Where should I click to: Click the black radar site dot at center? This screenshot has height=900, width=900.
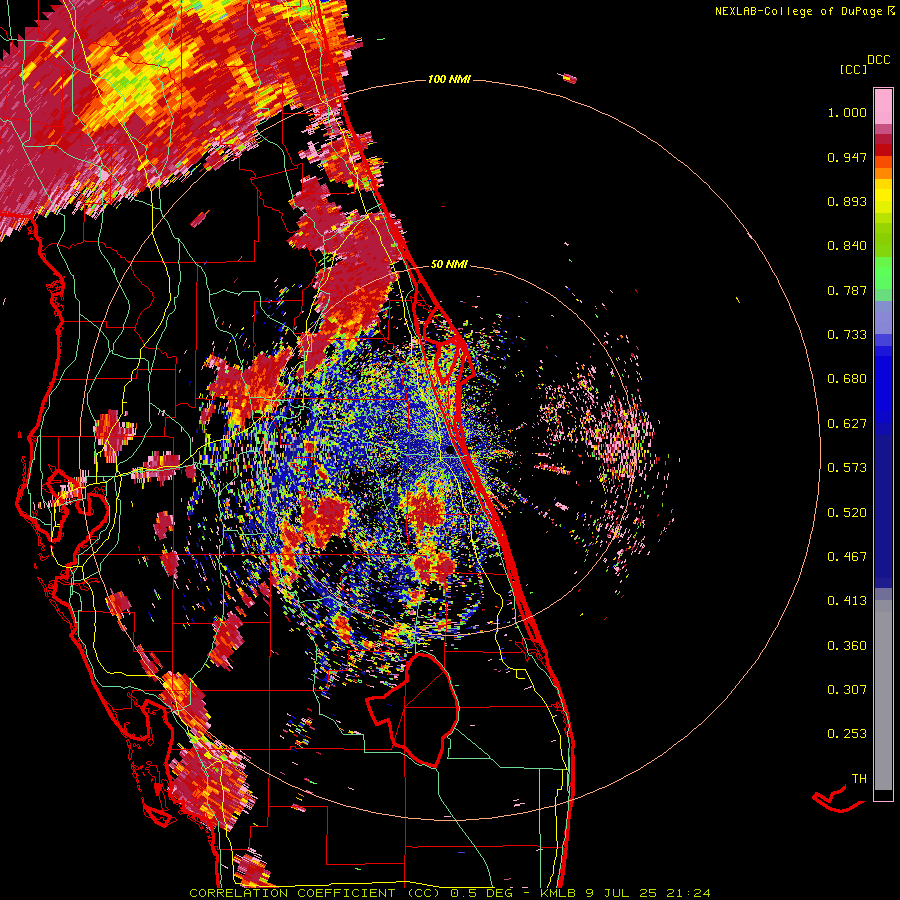click(449, 450)
